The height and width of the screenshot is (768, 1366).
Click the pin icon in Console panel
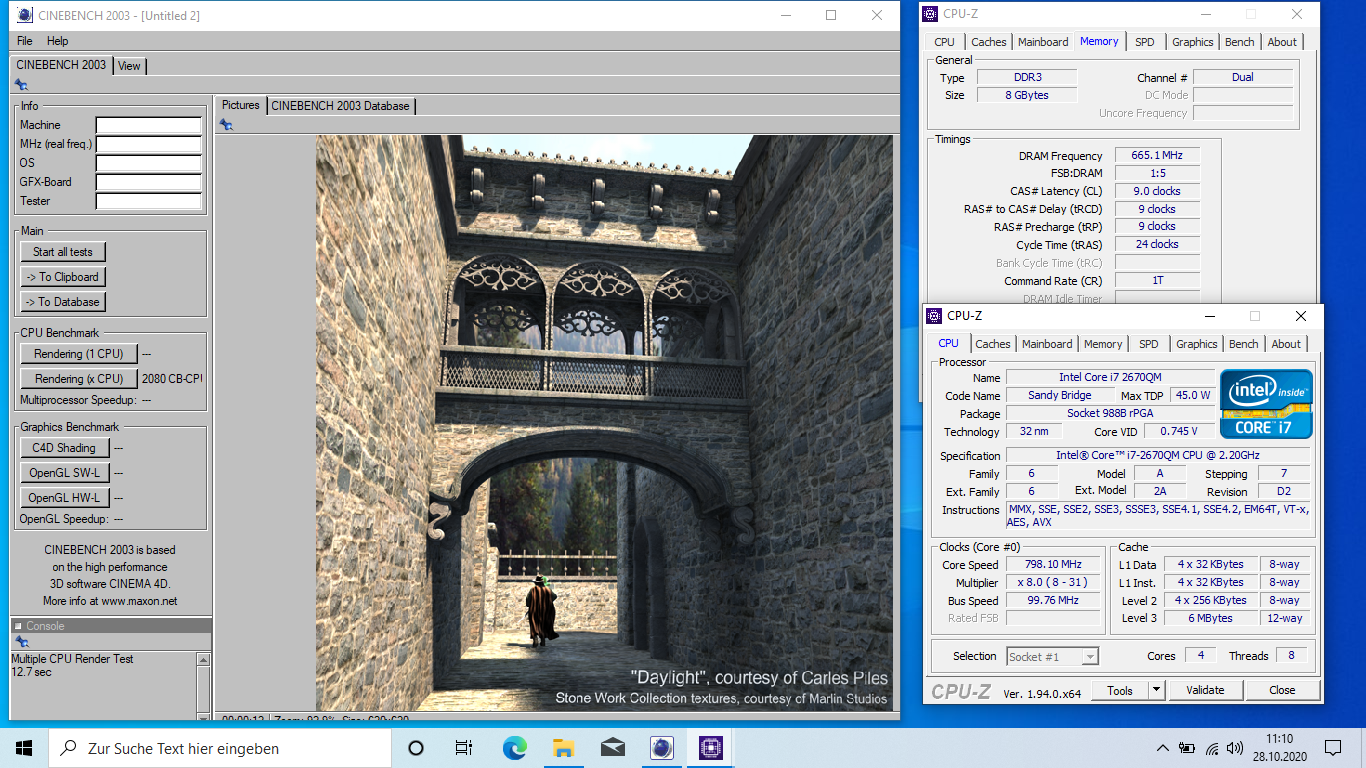pos(21,642)
